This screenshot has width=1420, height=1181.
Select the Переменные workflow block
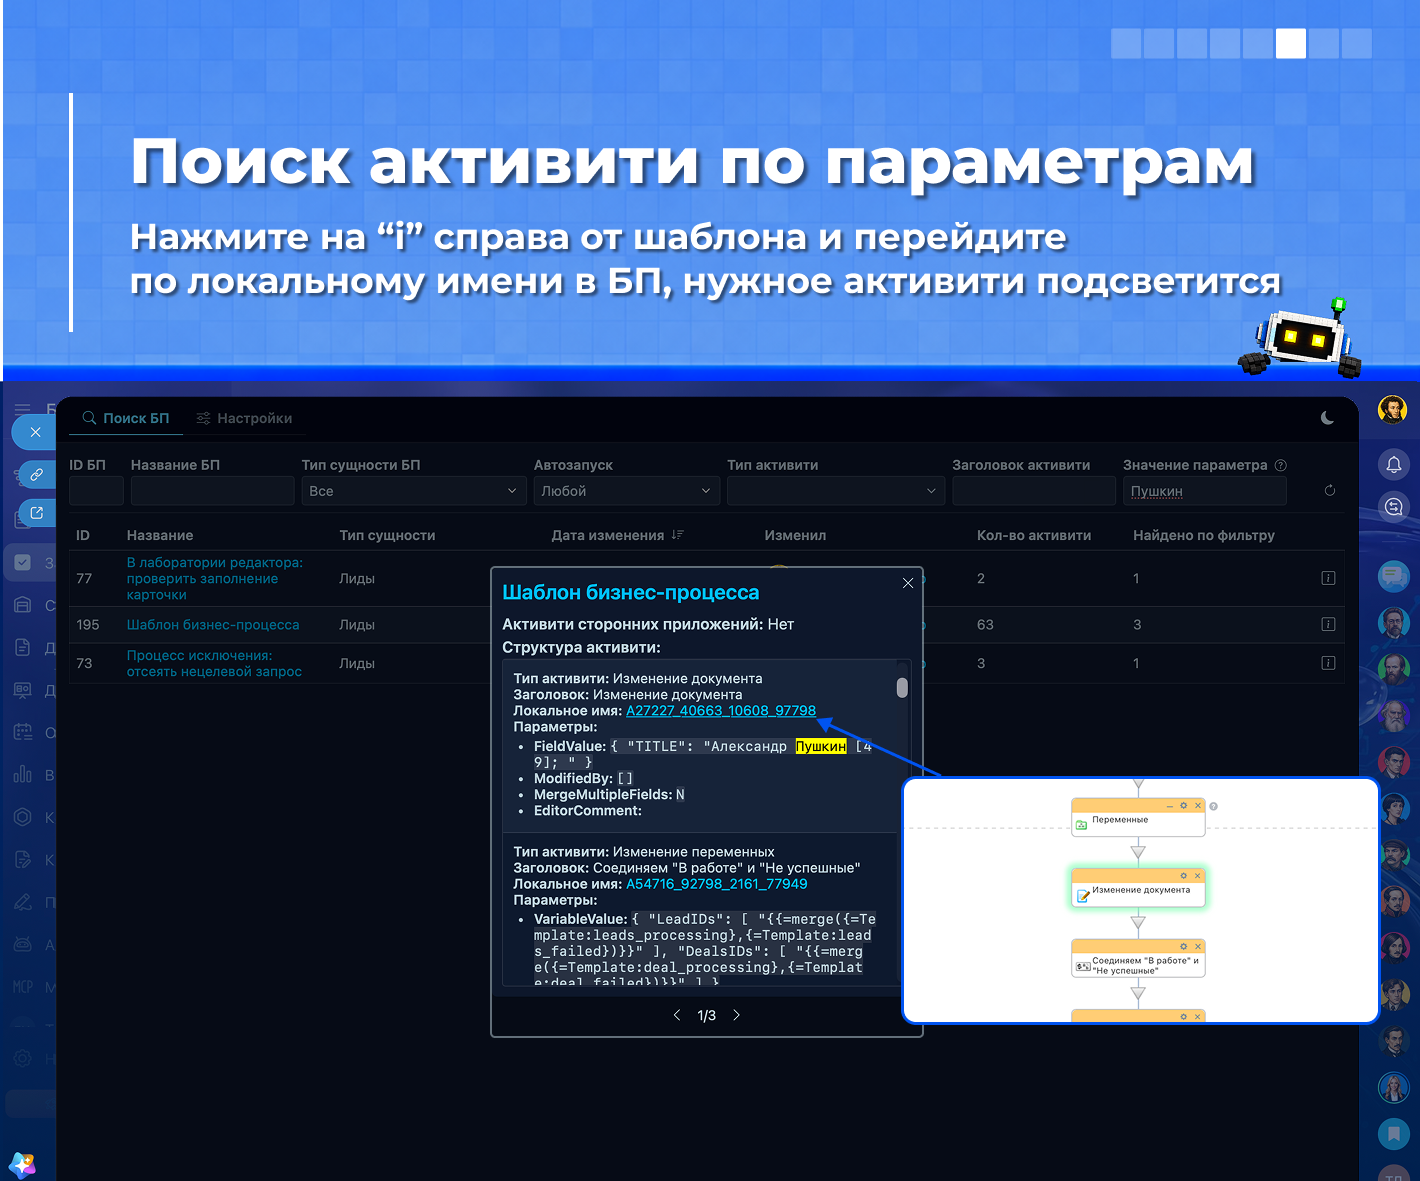[1138, 818]
